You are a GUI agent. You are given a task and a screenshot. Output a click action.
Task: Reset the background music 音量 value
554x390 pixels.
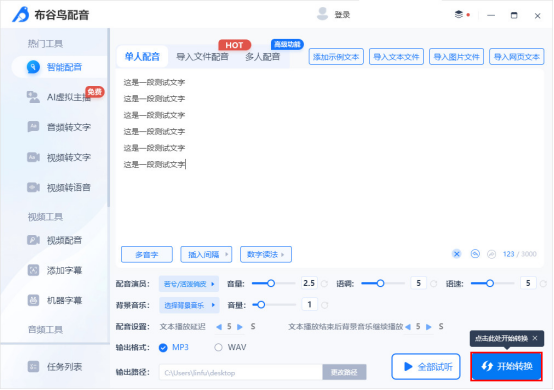coord(325,305)
